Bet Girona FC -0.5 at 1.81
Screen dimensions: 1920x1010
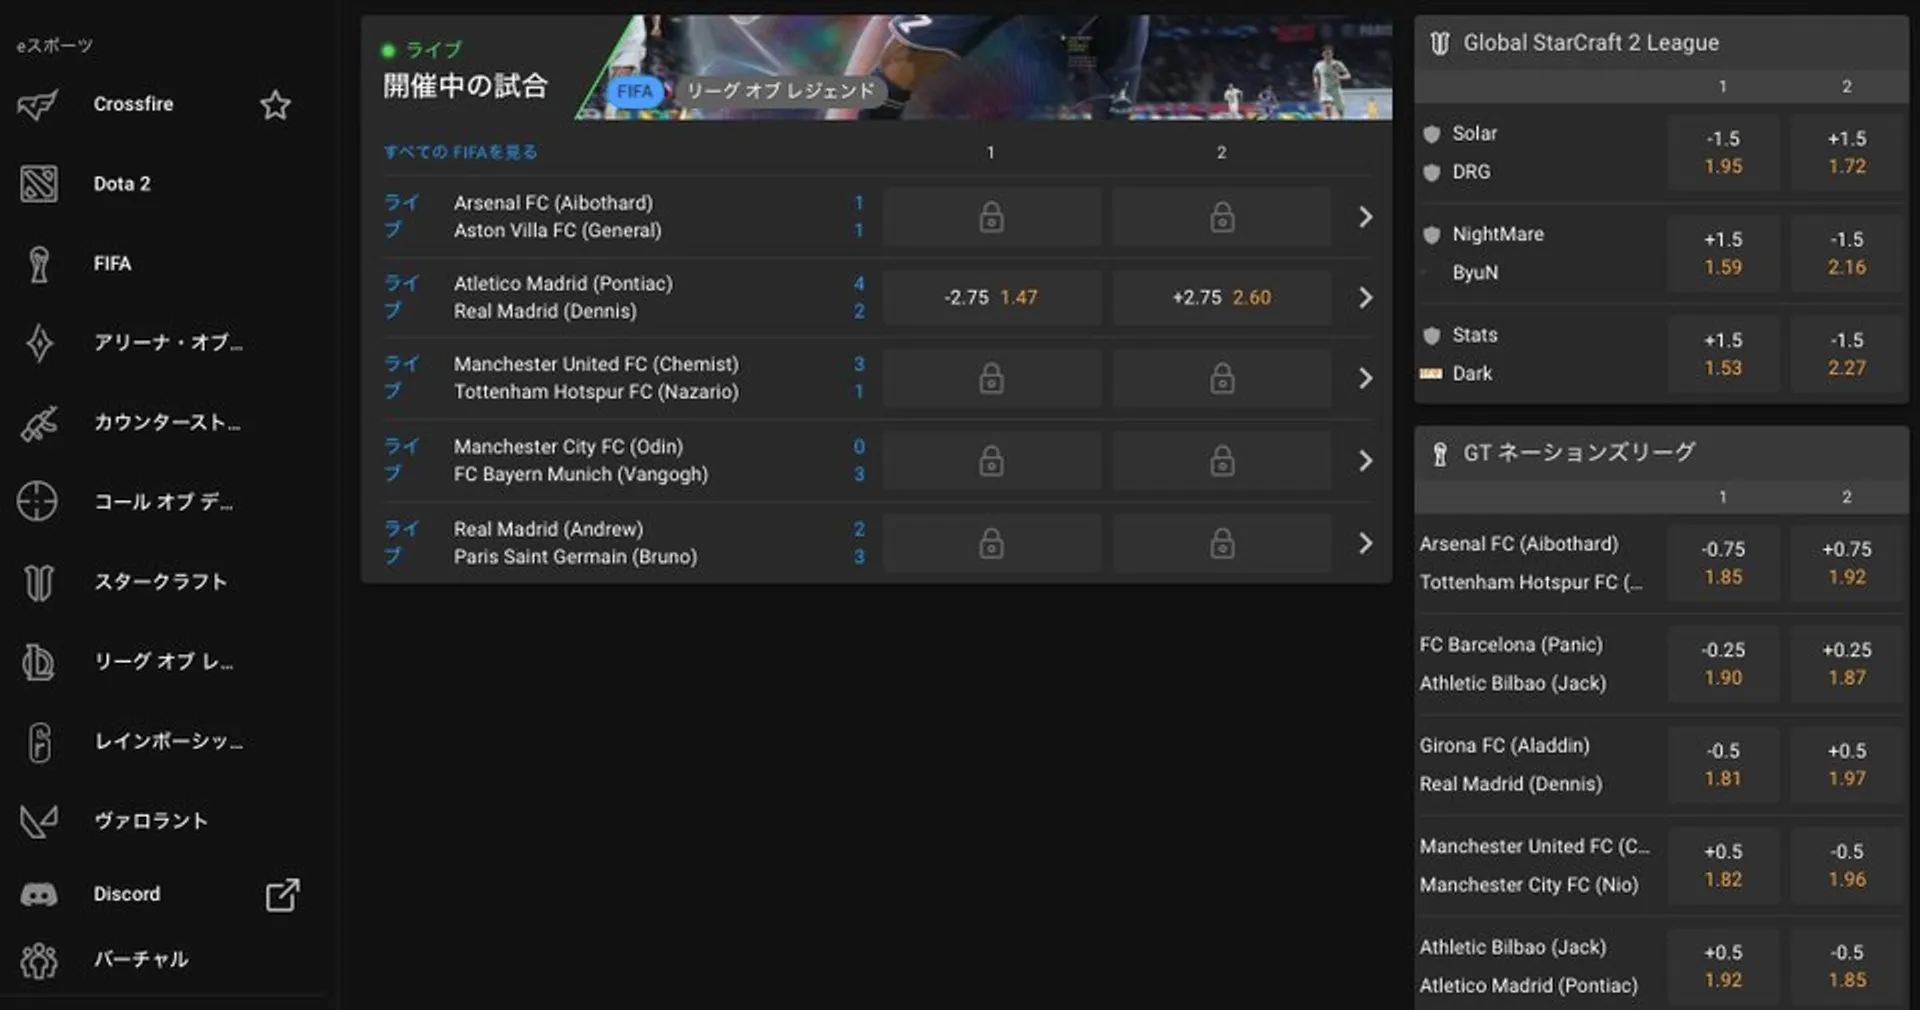click(1723, 765)
